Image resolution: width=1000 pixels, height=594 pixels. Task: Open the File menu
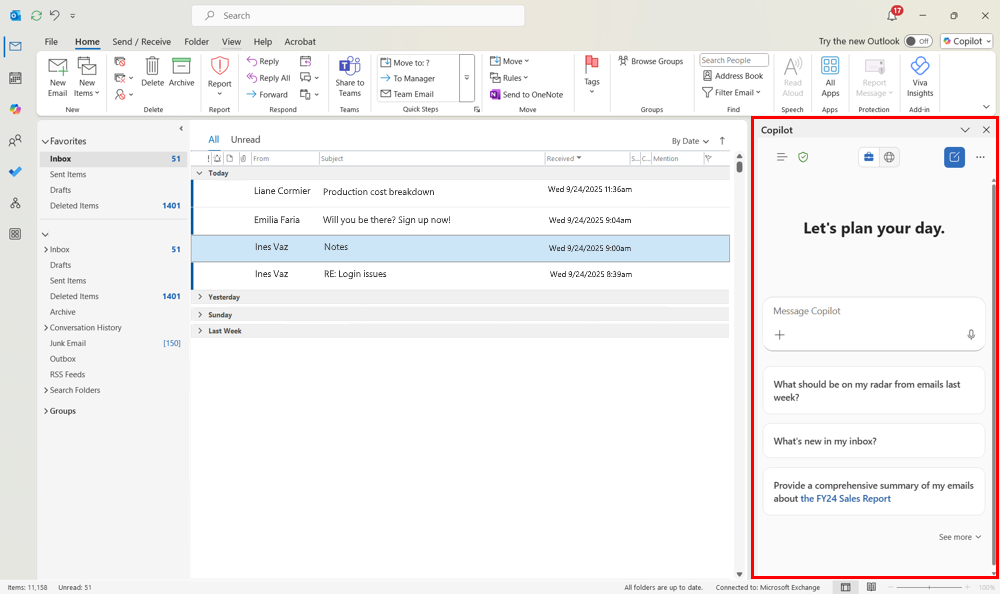coord(51,41)
